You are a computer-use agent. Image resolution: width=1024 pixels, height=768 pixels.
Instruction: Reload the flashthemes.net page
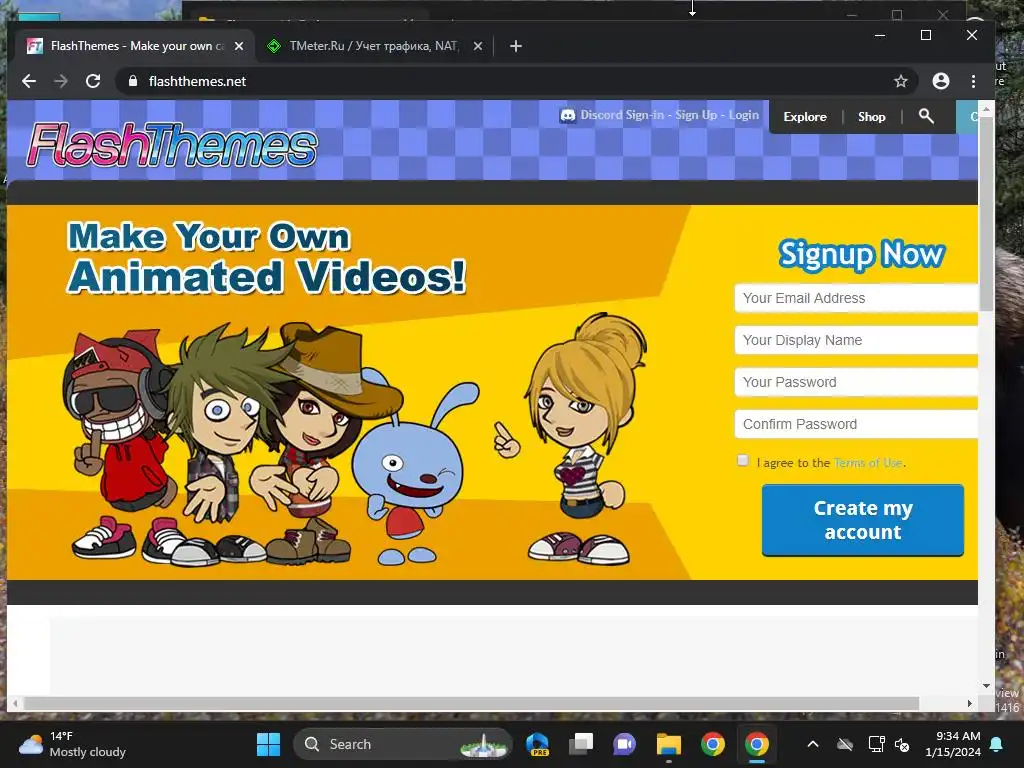point(93,81)
